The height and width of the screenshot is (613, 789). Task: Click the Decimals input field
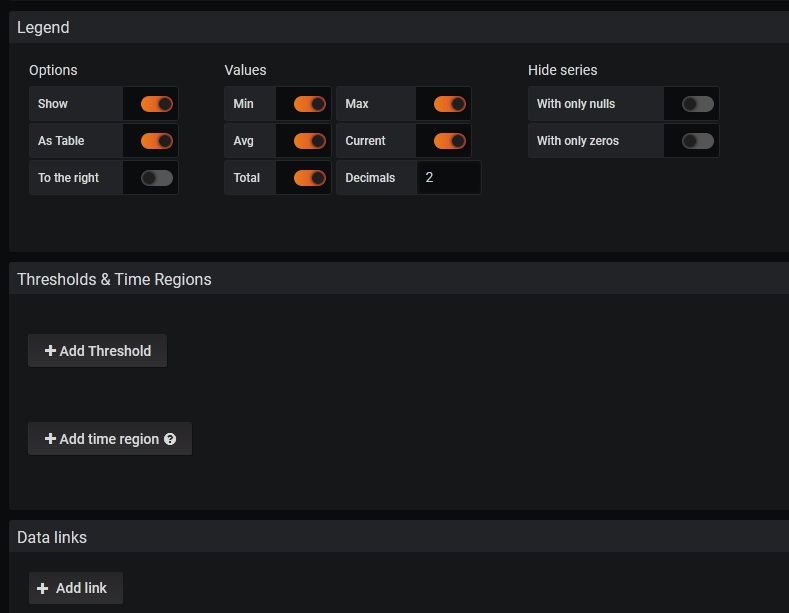point(448,178)
